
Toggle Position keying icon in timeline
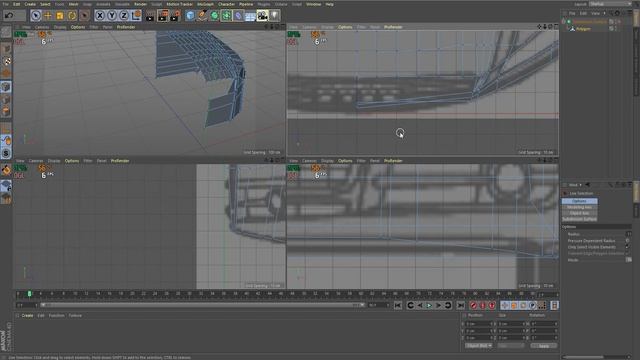505,305
